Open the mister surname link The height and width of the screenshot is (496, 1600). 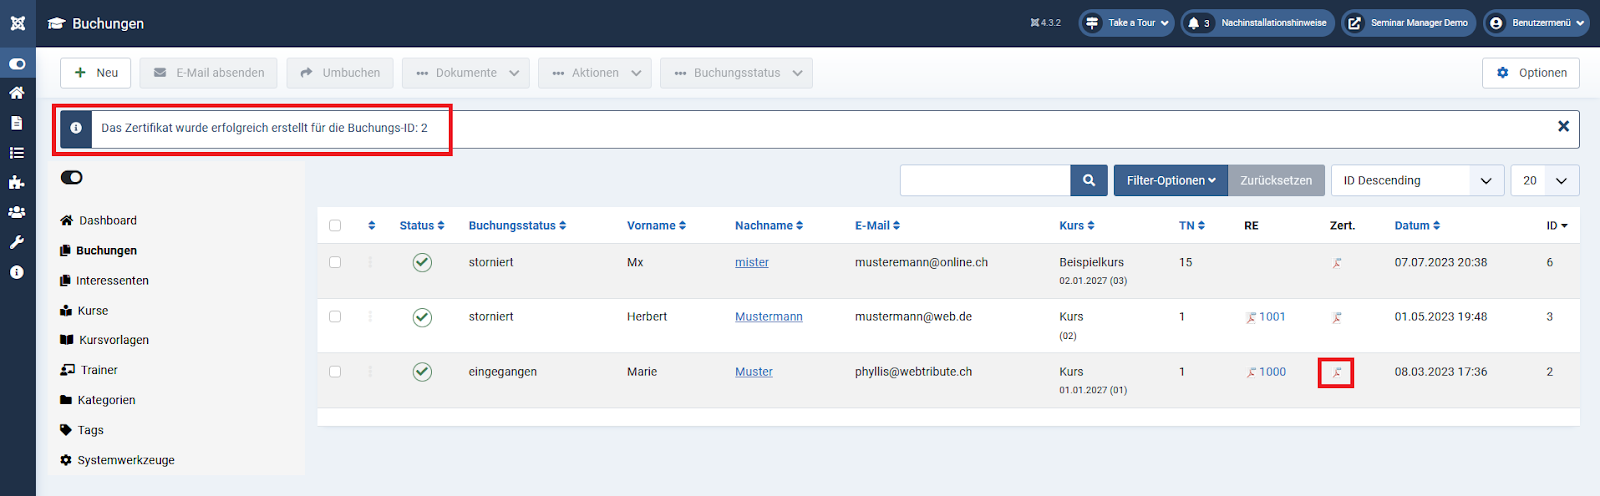(x=752, y=262)
